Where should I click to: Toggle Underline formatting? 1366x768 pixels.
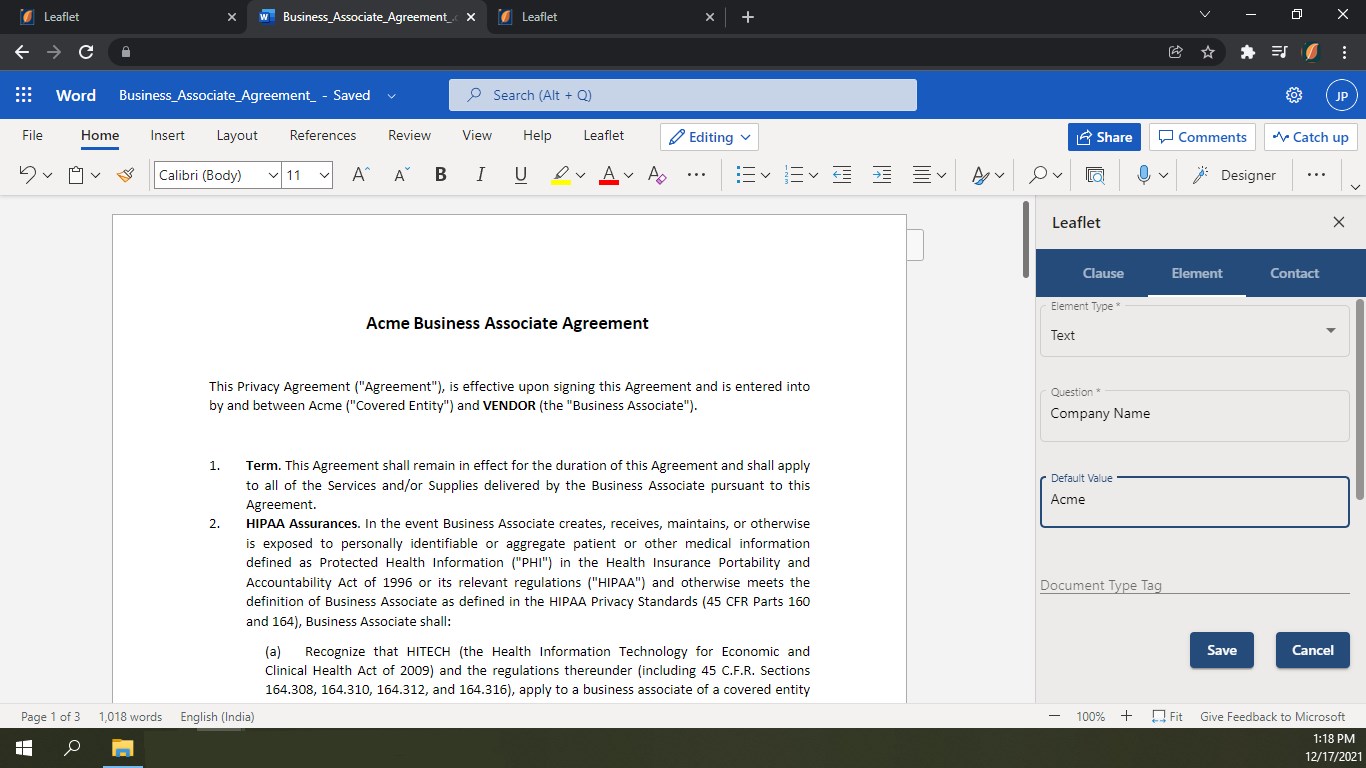tap(520, 175)
